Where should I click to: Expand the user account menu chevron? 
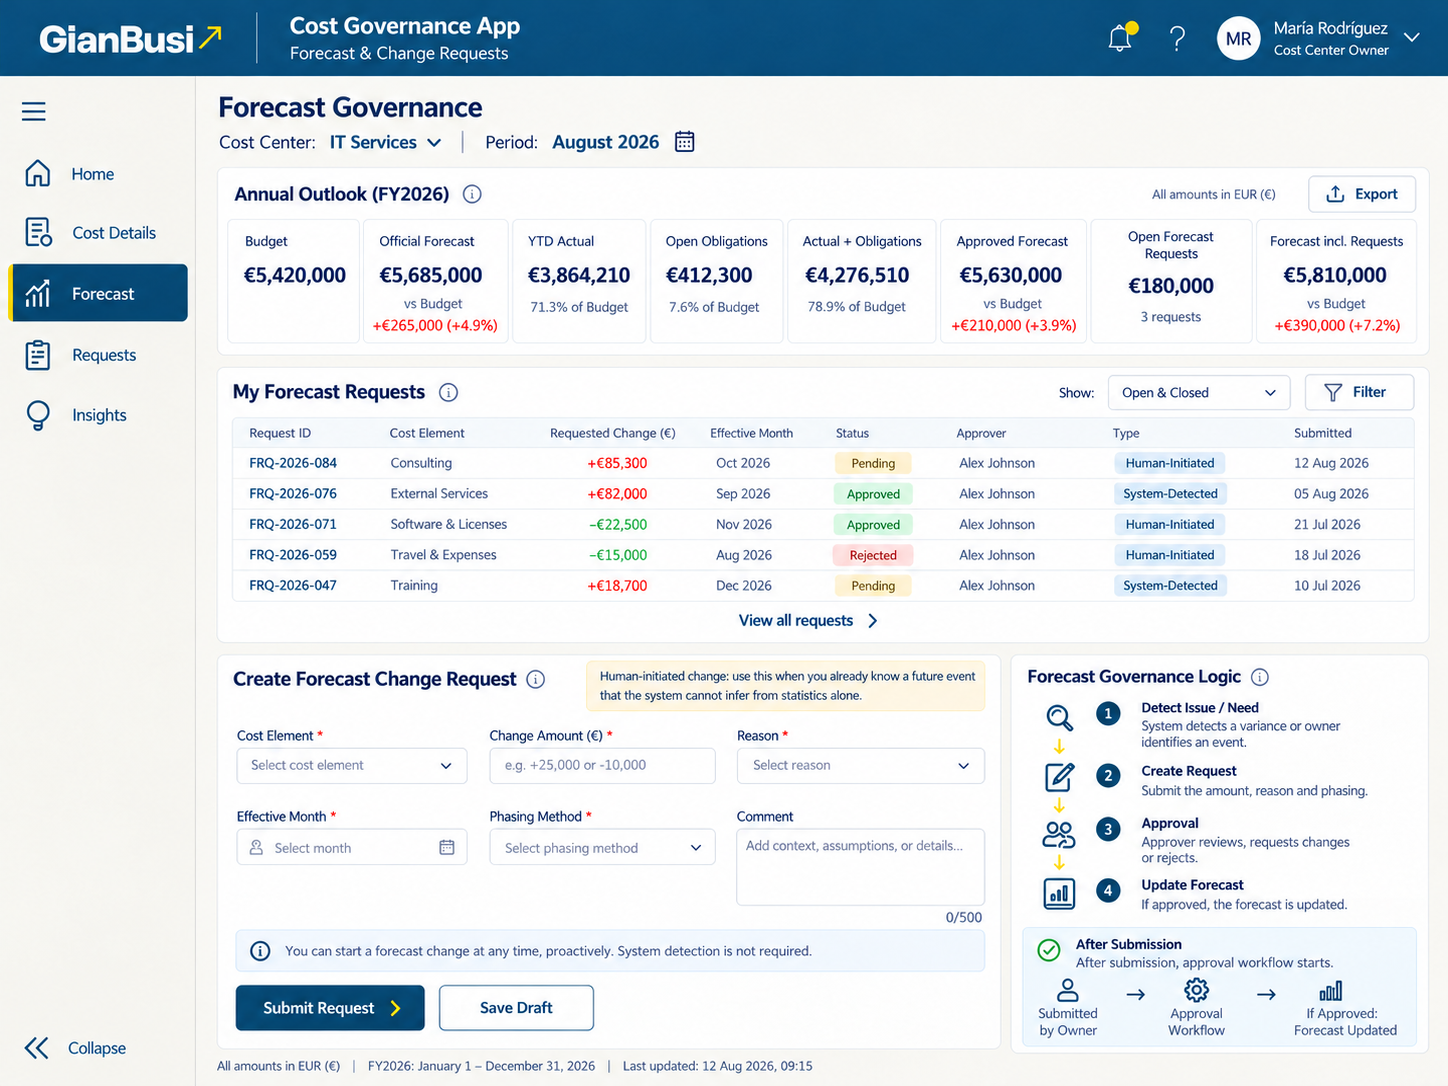[x=1412, y=38]
